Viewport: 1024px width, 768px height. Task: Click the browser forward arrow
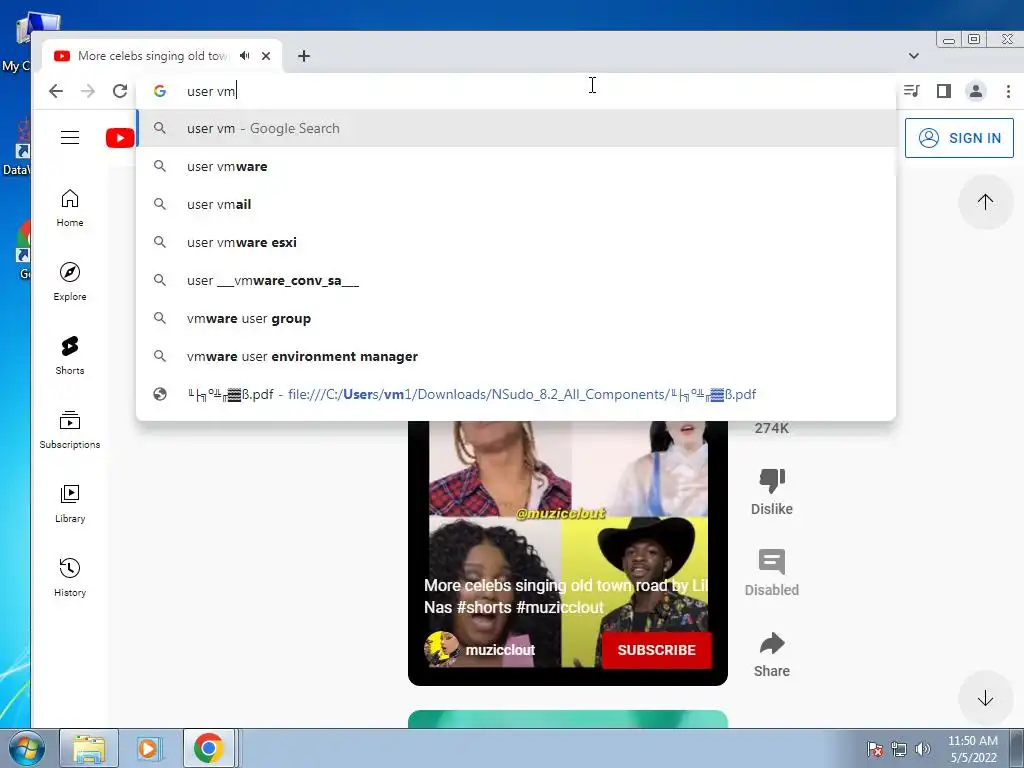click(88, 91)
